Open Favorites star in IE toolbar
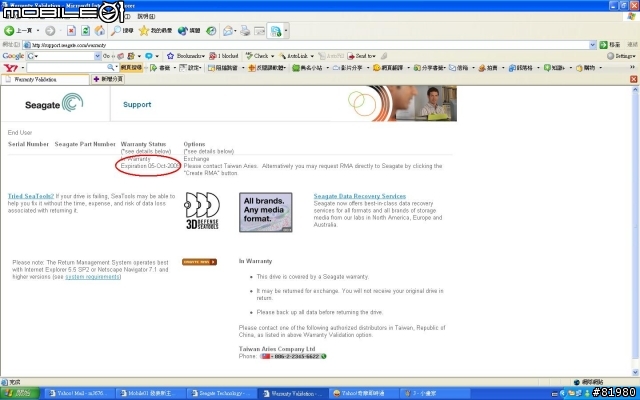Image resolution: width=640 pixels, height=400 pixels. 155,31
